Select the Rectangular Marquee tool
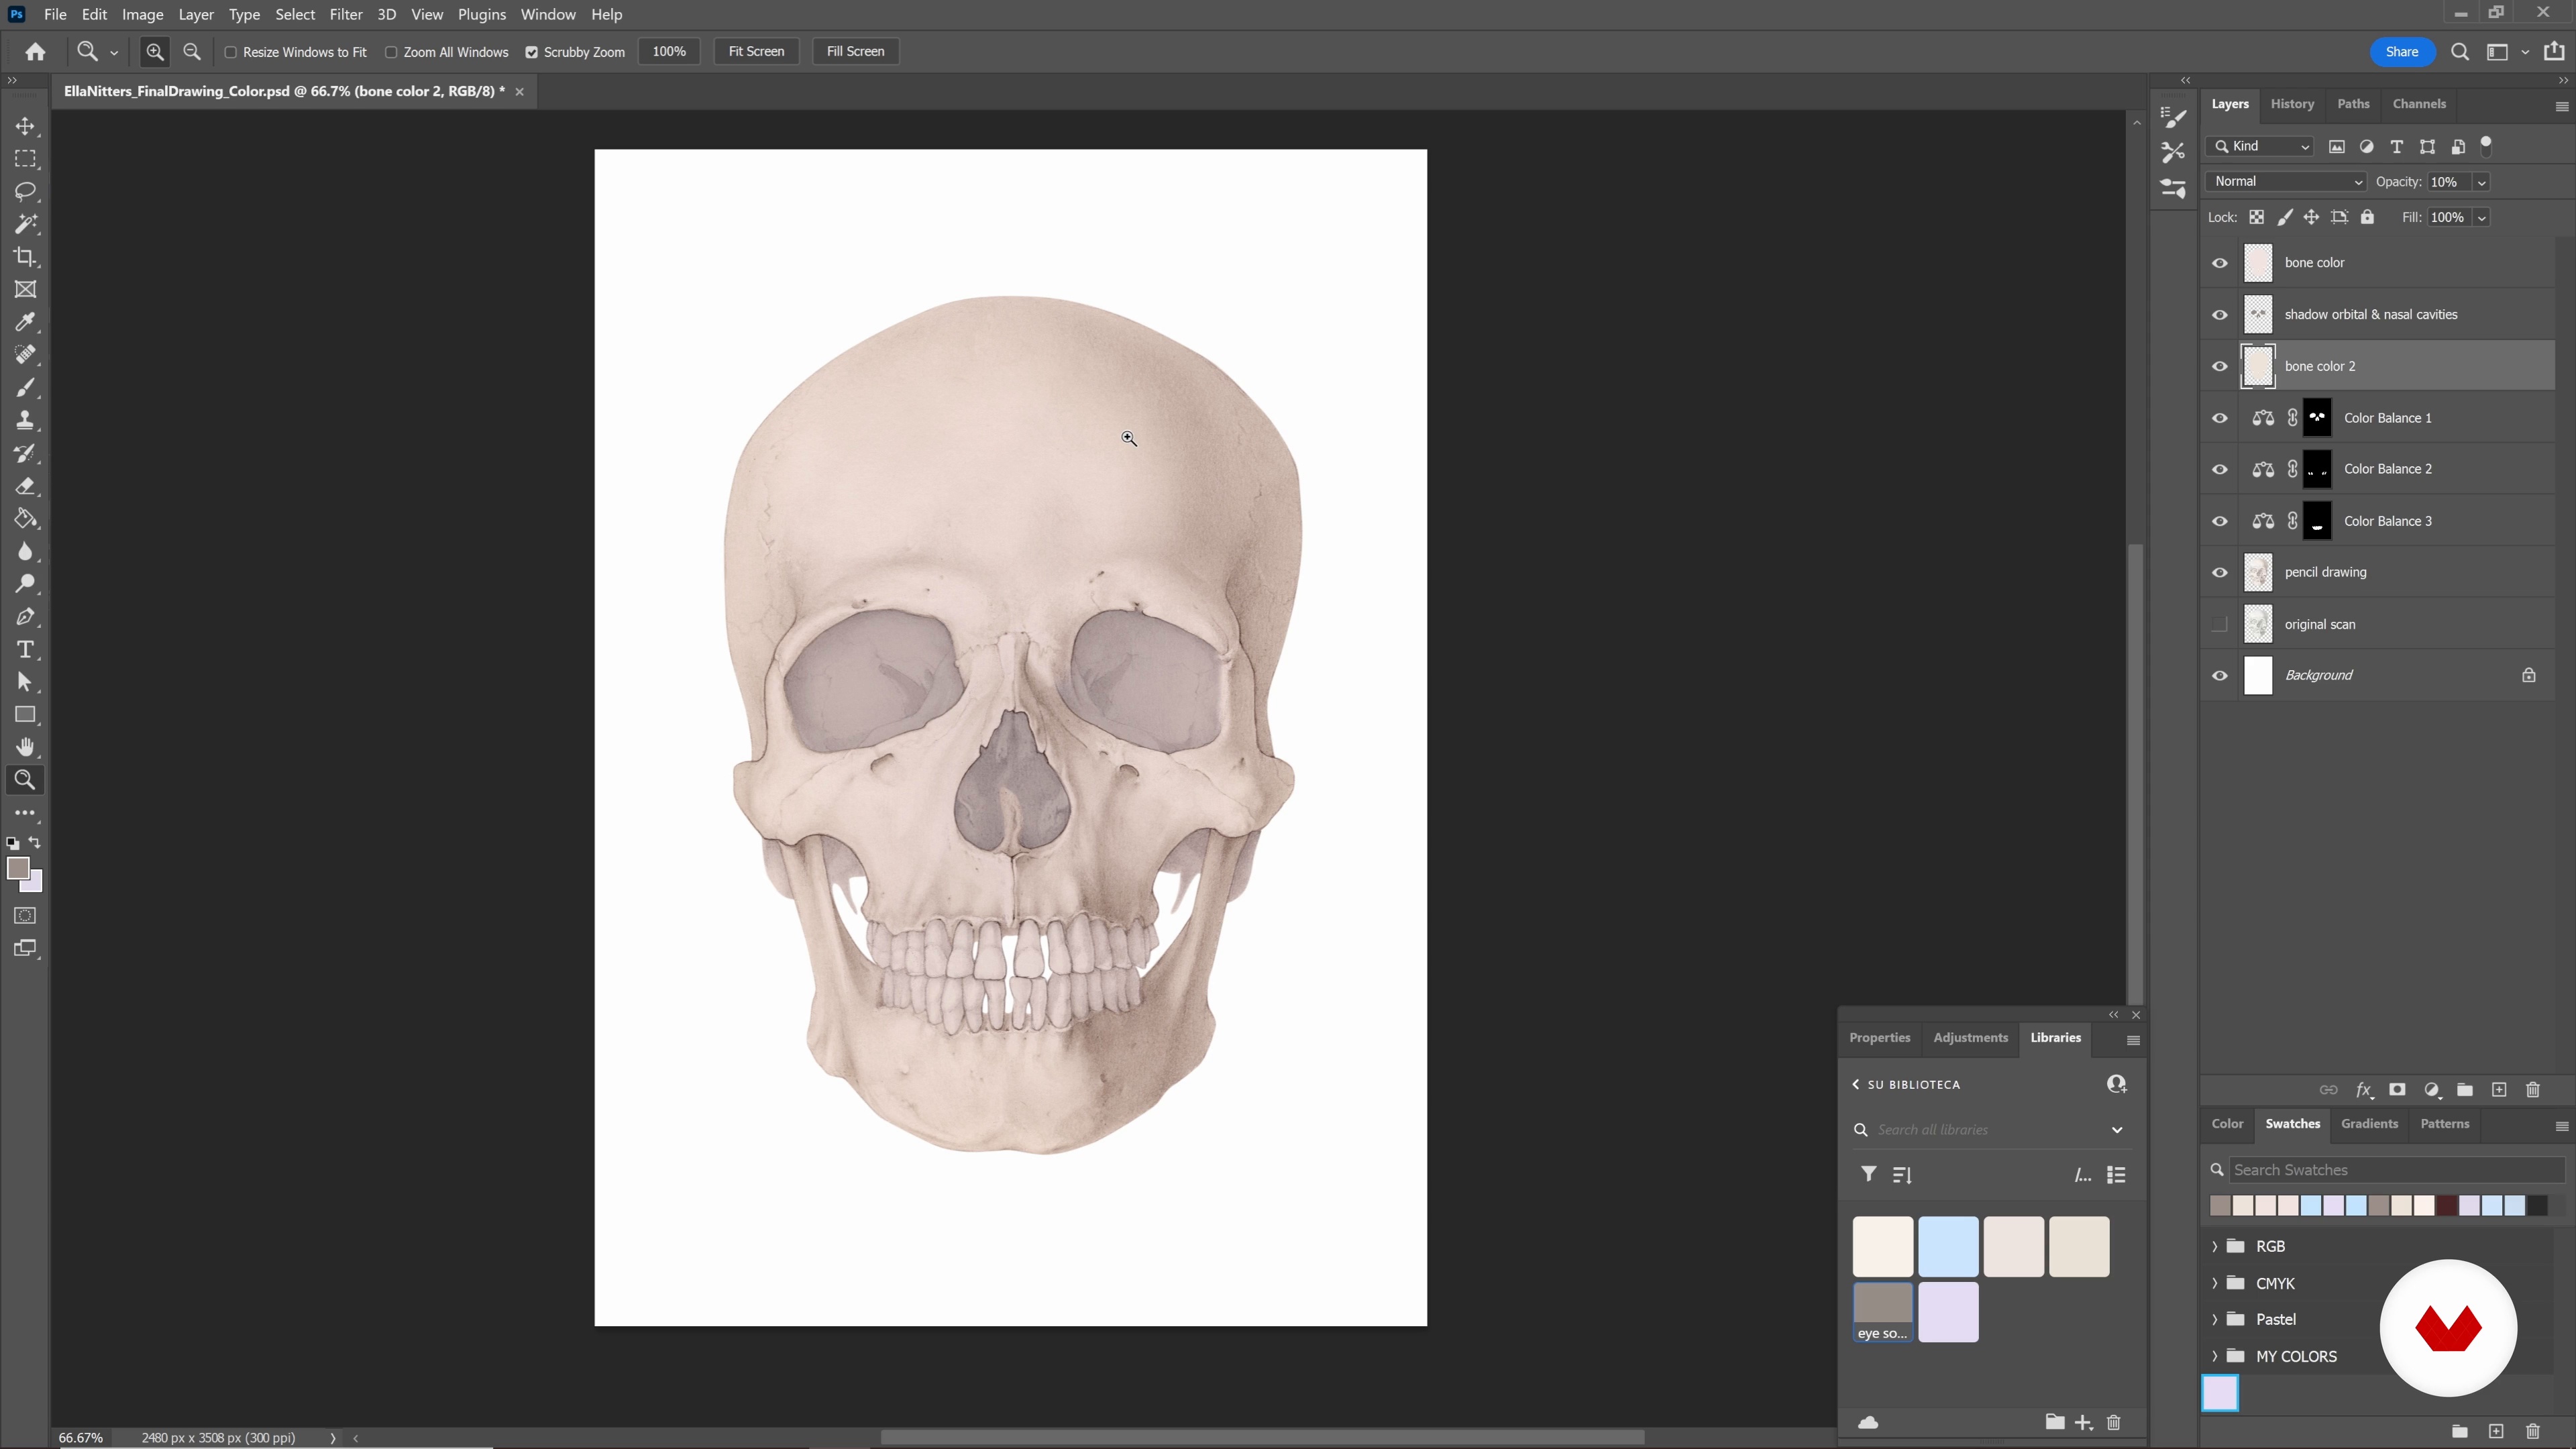 coord(25,159)
